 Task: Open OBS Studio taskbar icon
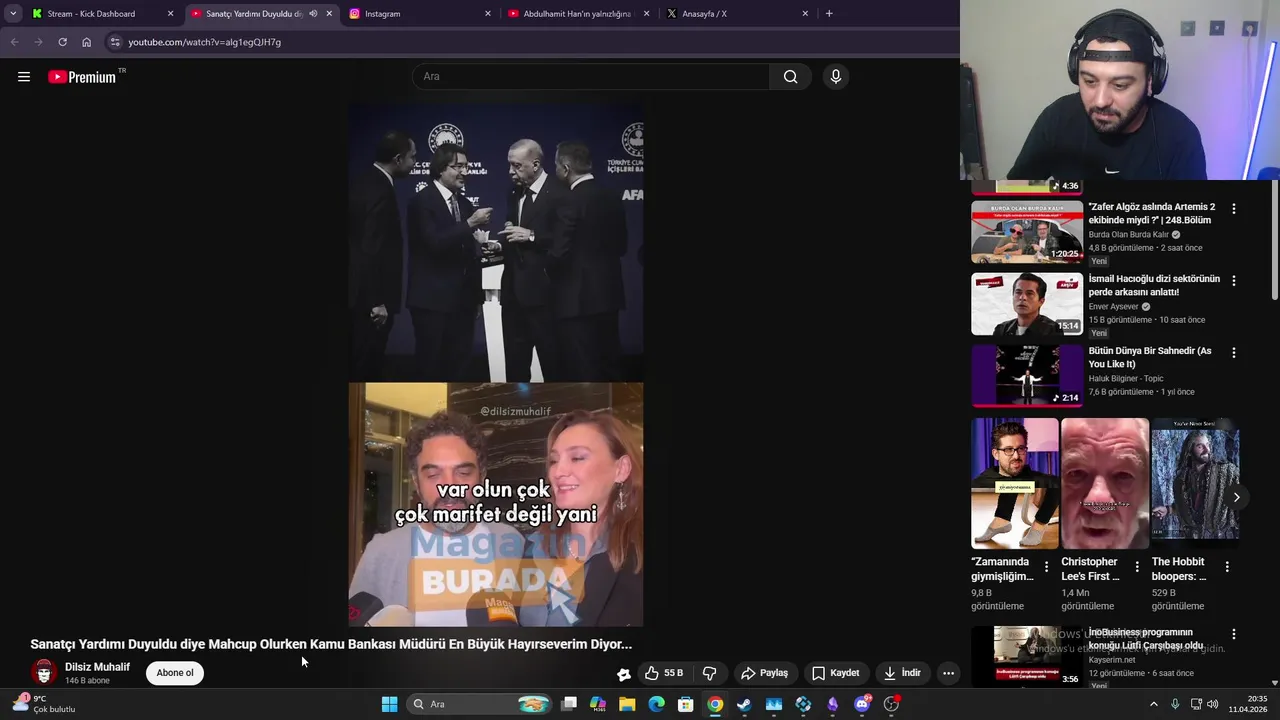pyautogui.click(x=891, y=704)
